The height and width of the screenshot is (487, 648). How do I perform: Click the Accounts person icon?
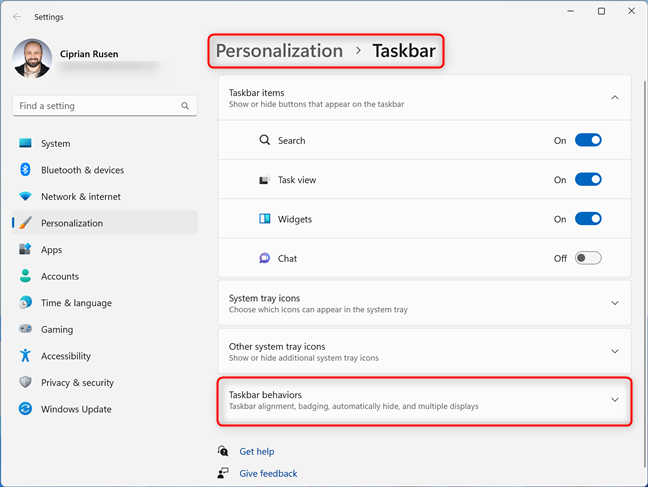coord(25,276)
